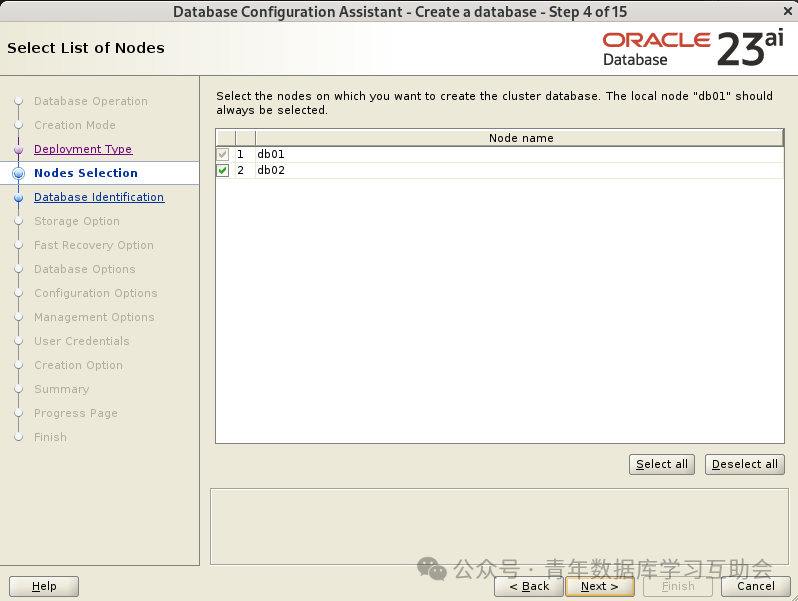Screen dimensions: 798x601
Task: Select the db02 node name cell
Action: pos(519,170)
